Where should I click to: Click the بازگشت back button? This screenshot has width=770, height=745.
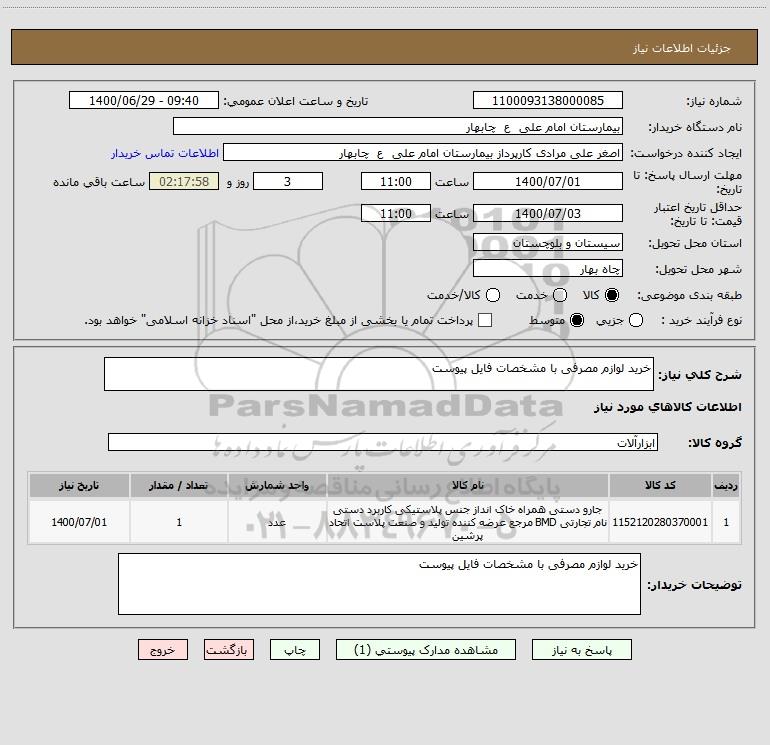click(229, 650)
